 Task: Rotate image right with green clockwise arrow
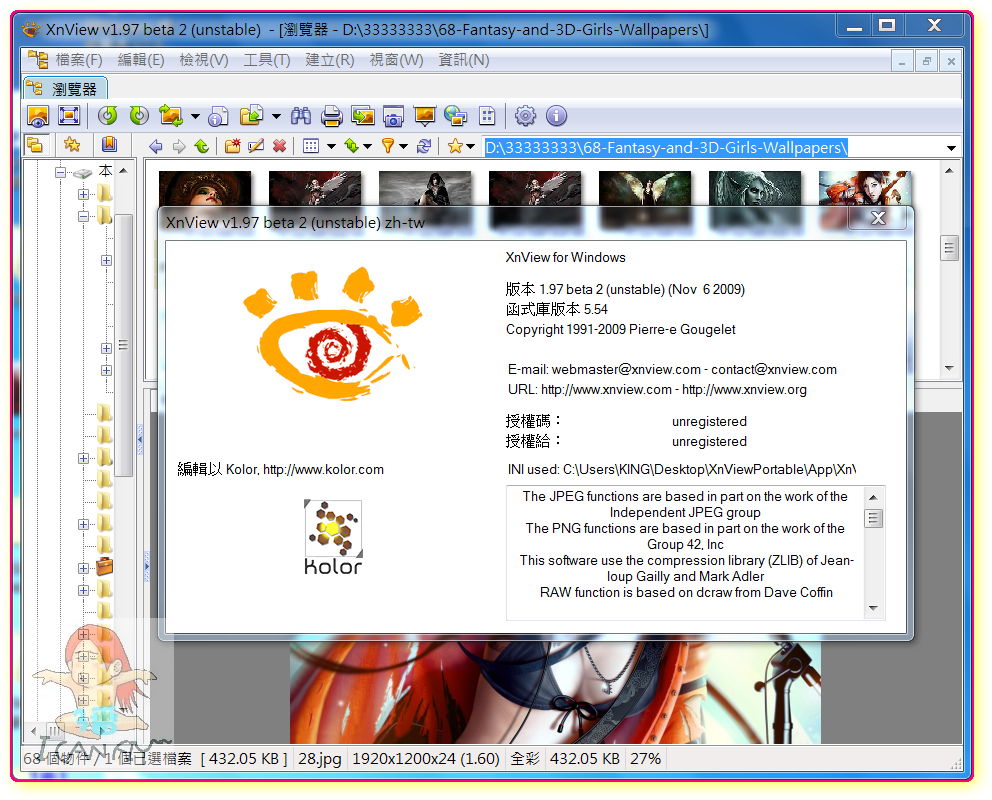pyautogui.click(x=139, y=116)
